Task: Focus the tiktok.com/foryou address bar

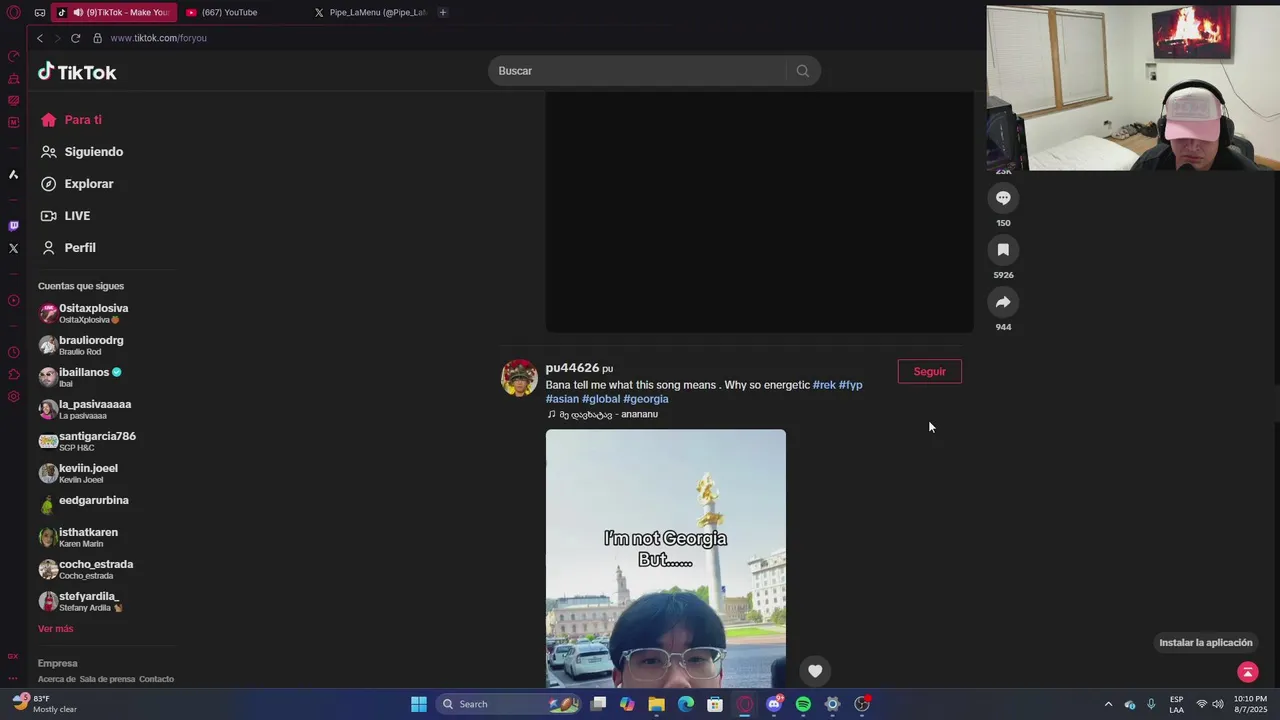Action: coord(158,38)
